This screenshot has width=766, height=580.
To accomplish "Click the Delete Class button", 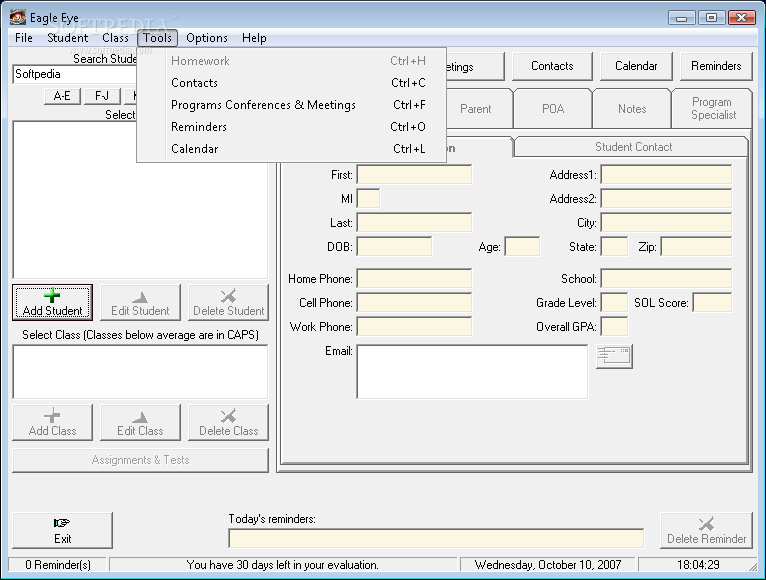I will tap(229, 423).
